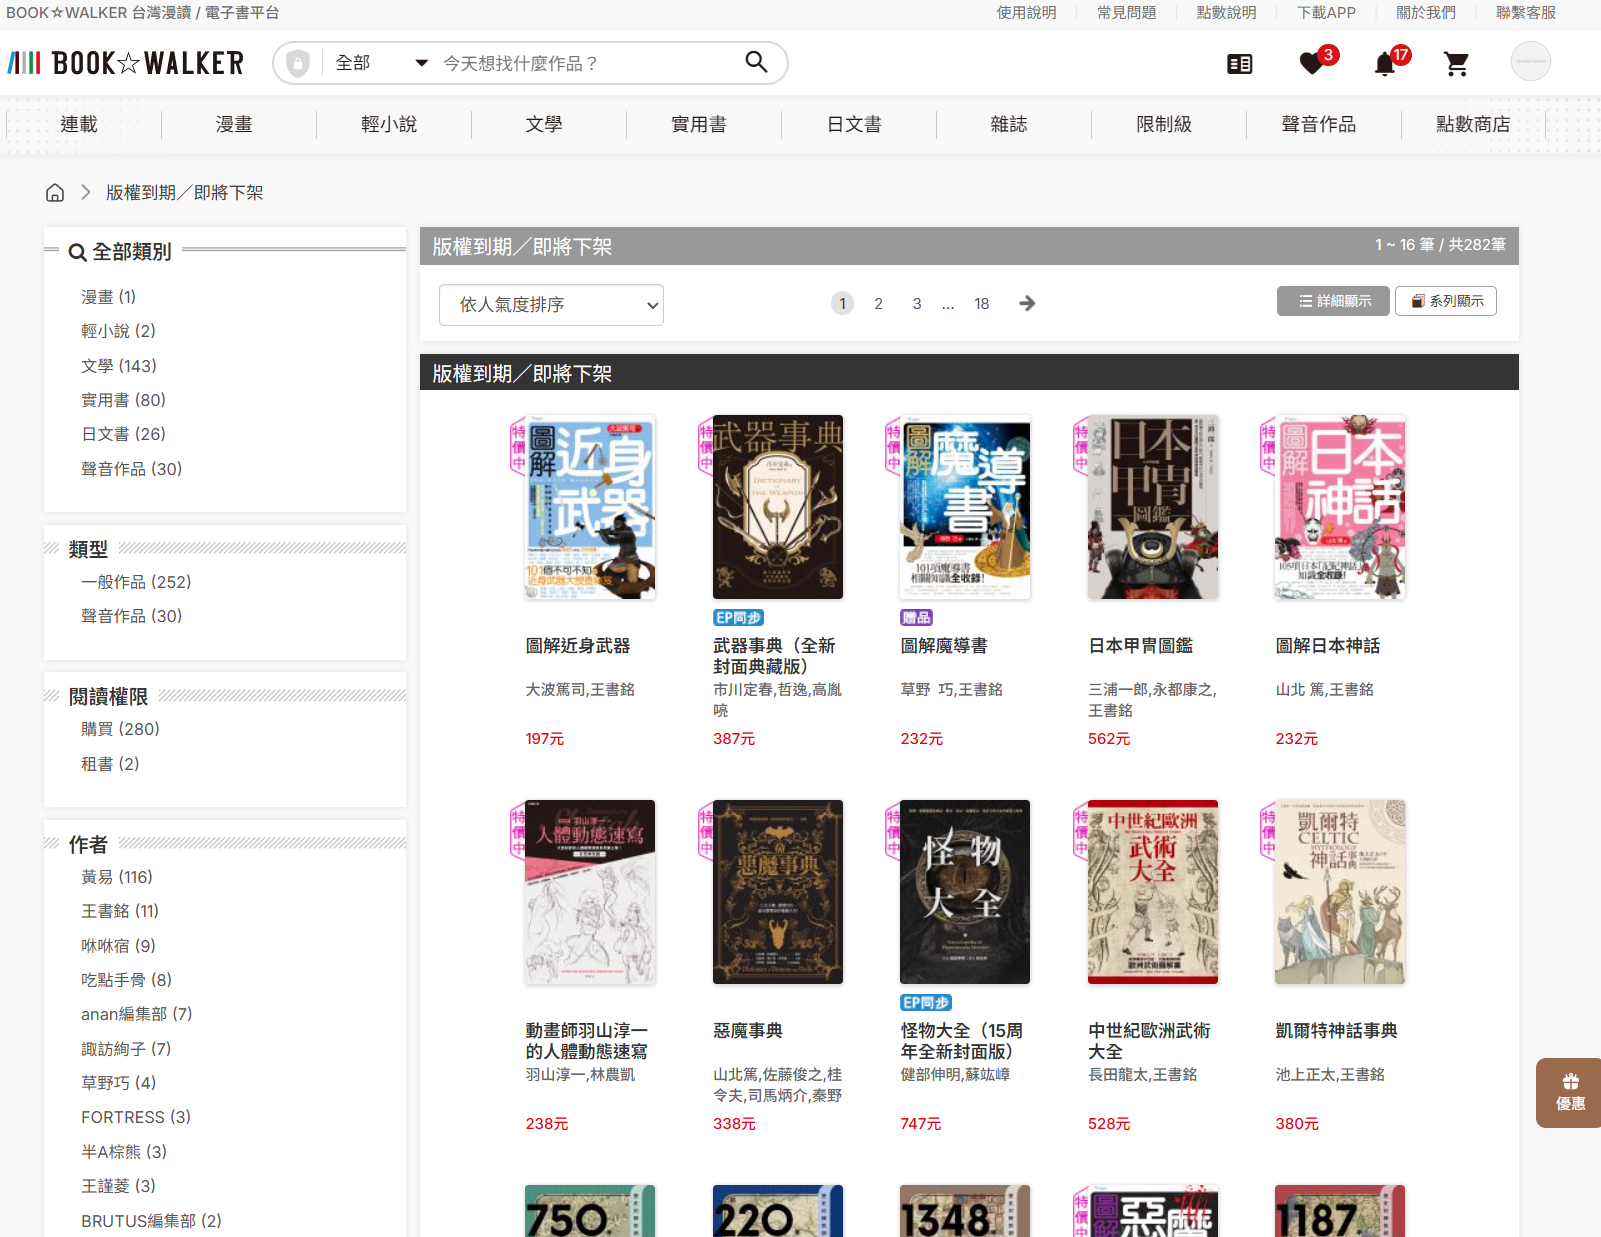The width and height of the screenshot is (1601, 1237).
Task: Switch to 詳細顯示 view
Action: pyautogui.click(x=1333, y=301)
